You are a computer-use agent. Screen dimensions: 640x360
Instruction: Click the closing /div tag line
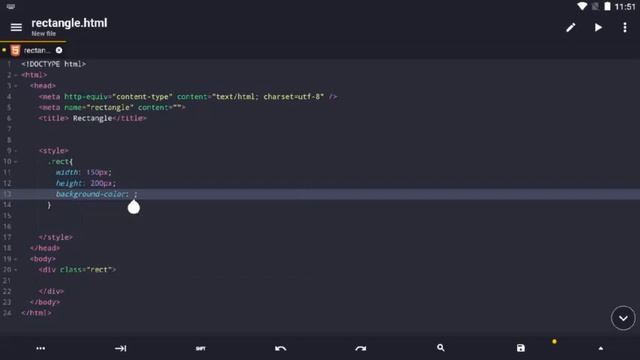coord(51,291)
